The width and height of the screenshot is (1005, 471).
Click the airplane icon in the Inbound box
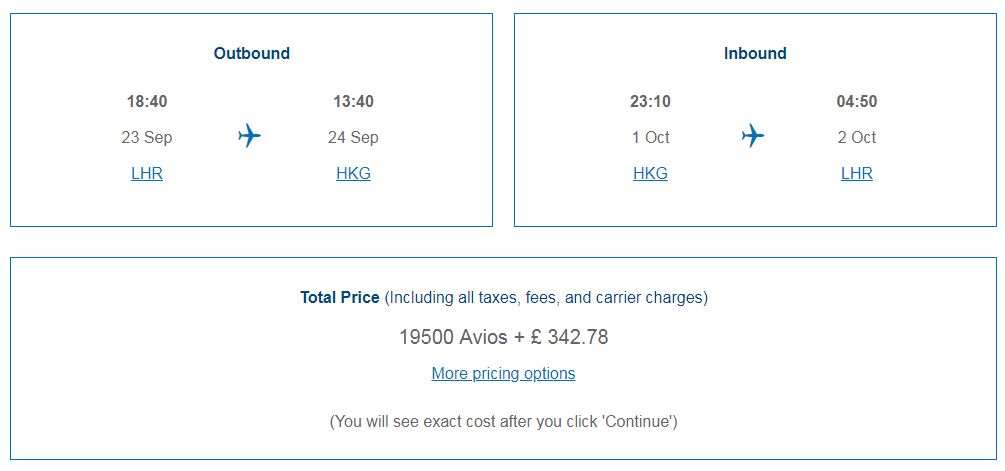pos(753,136)
